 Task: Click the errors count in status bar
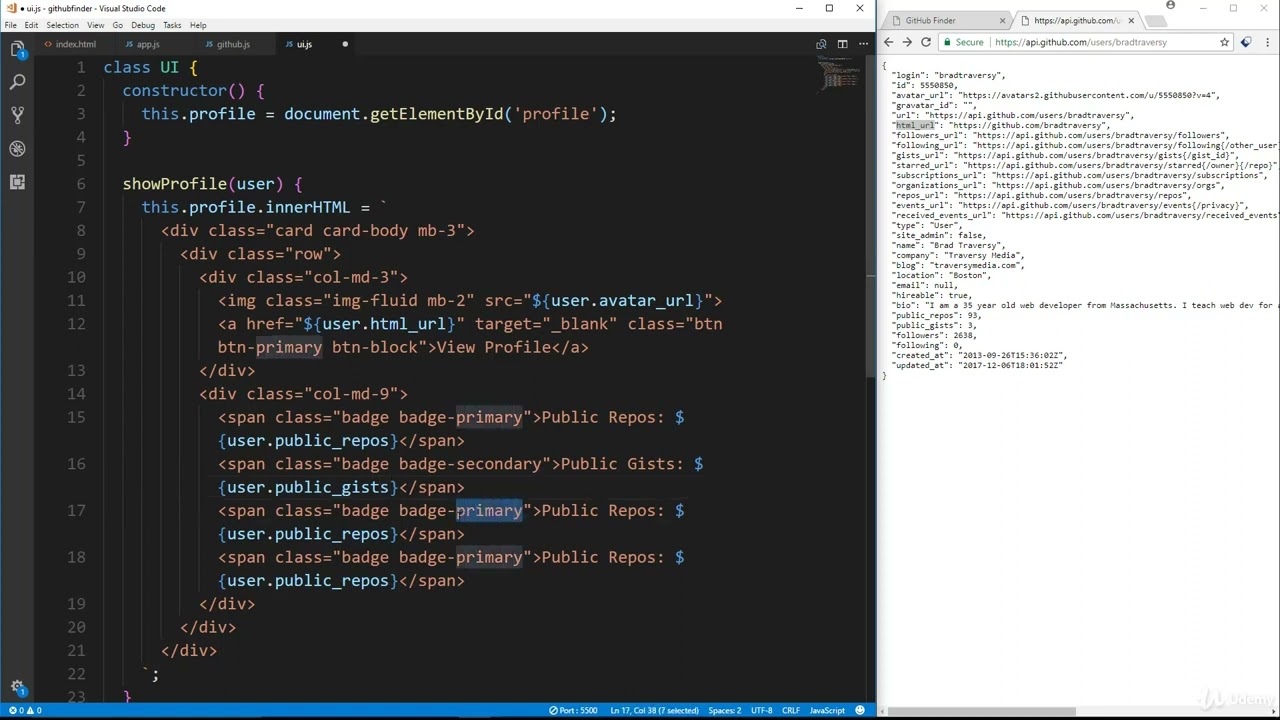pyautogui.click(x=17, y=710)
